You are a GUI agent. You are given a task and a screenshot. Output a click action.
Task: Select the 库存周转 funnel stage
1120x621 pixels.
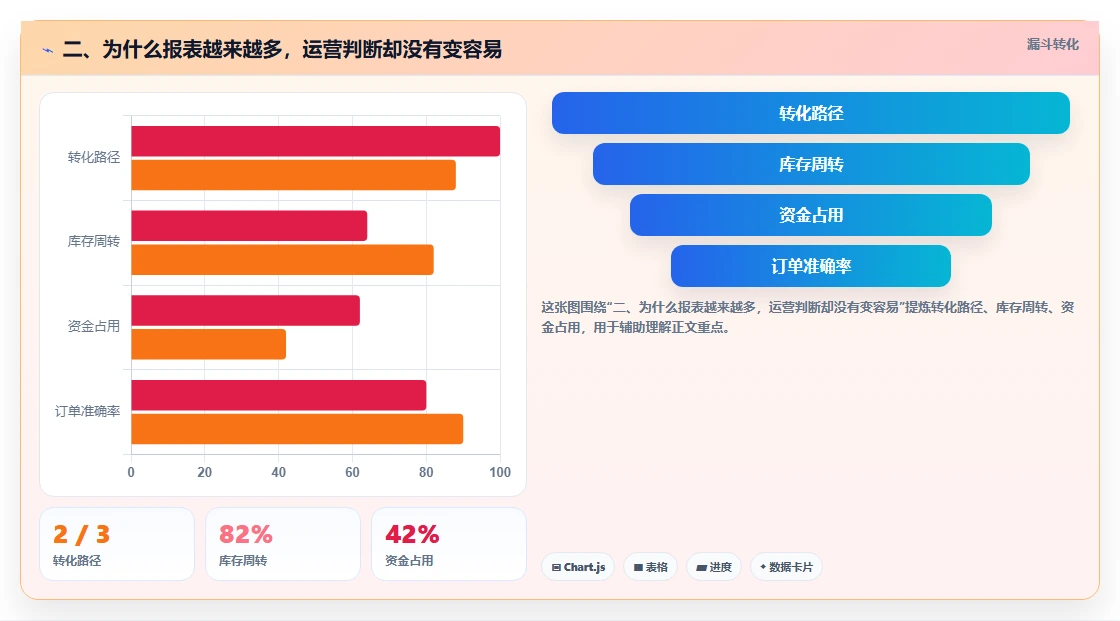pos(811,164)
